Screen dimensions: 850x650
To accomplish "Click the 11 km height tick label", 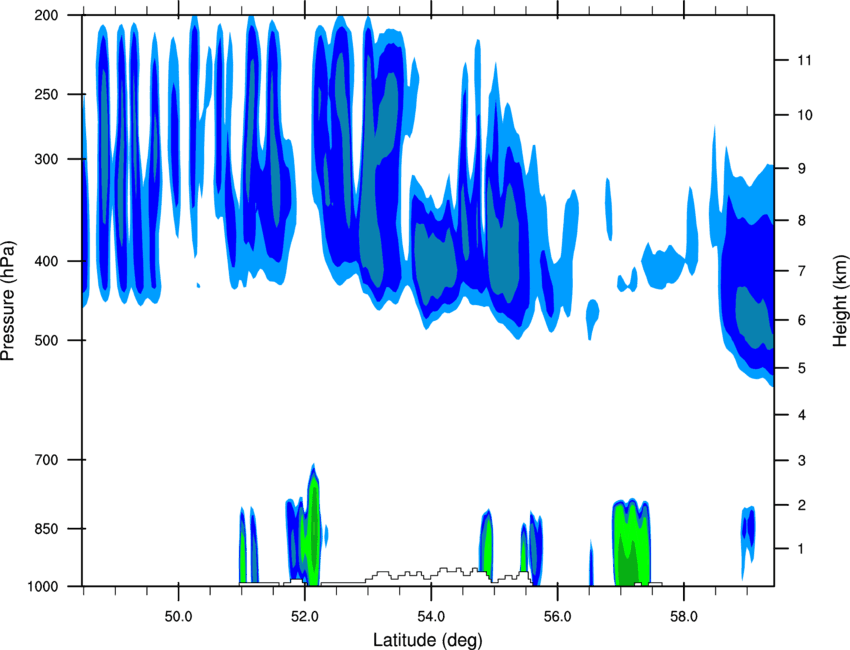I will pos(804,60).
